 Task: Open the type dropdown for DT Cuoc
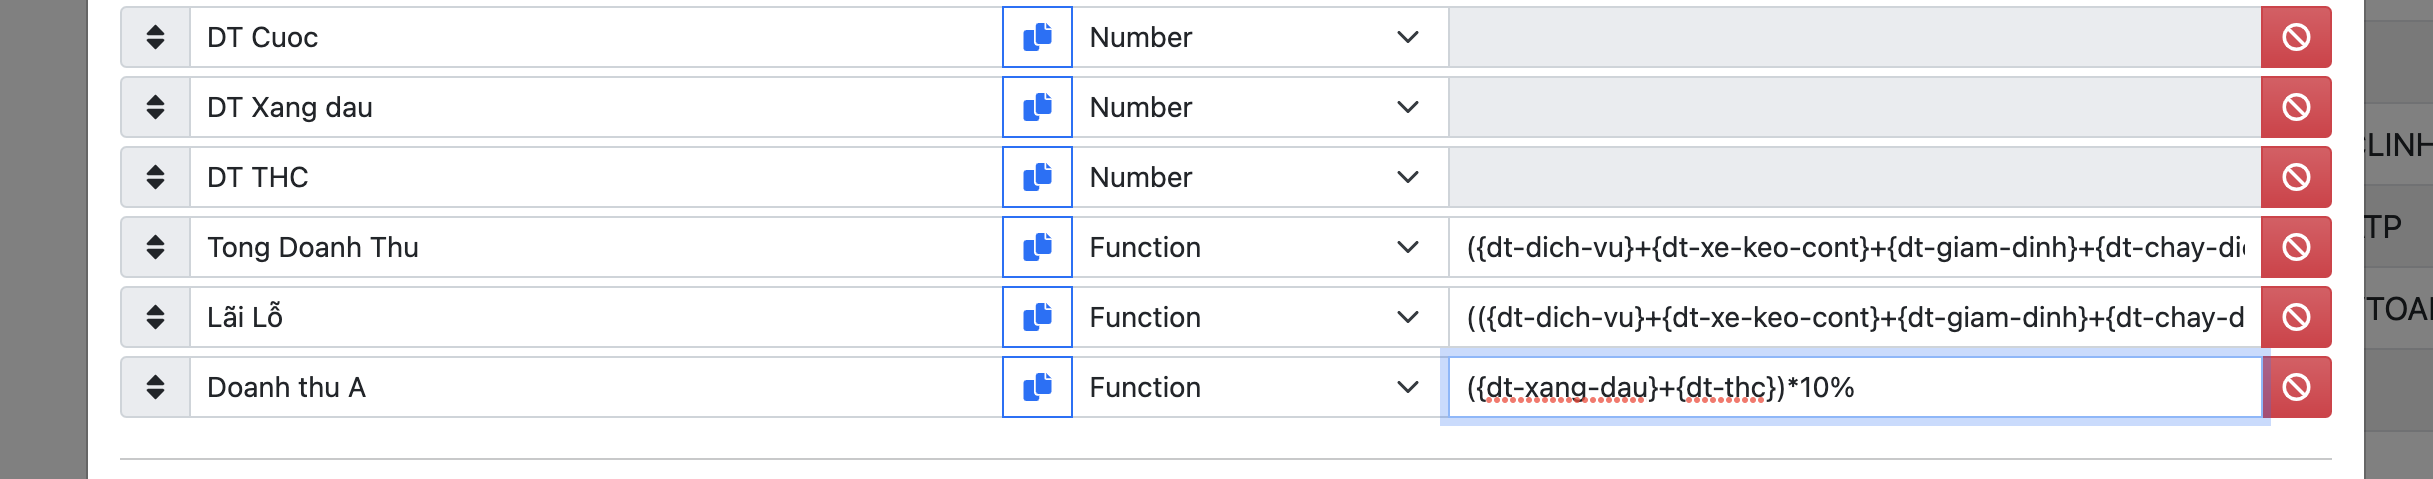[1259, 38]
